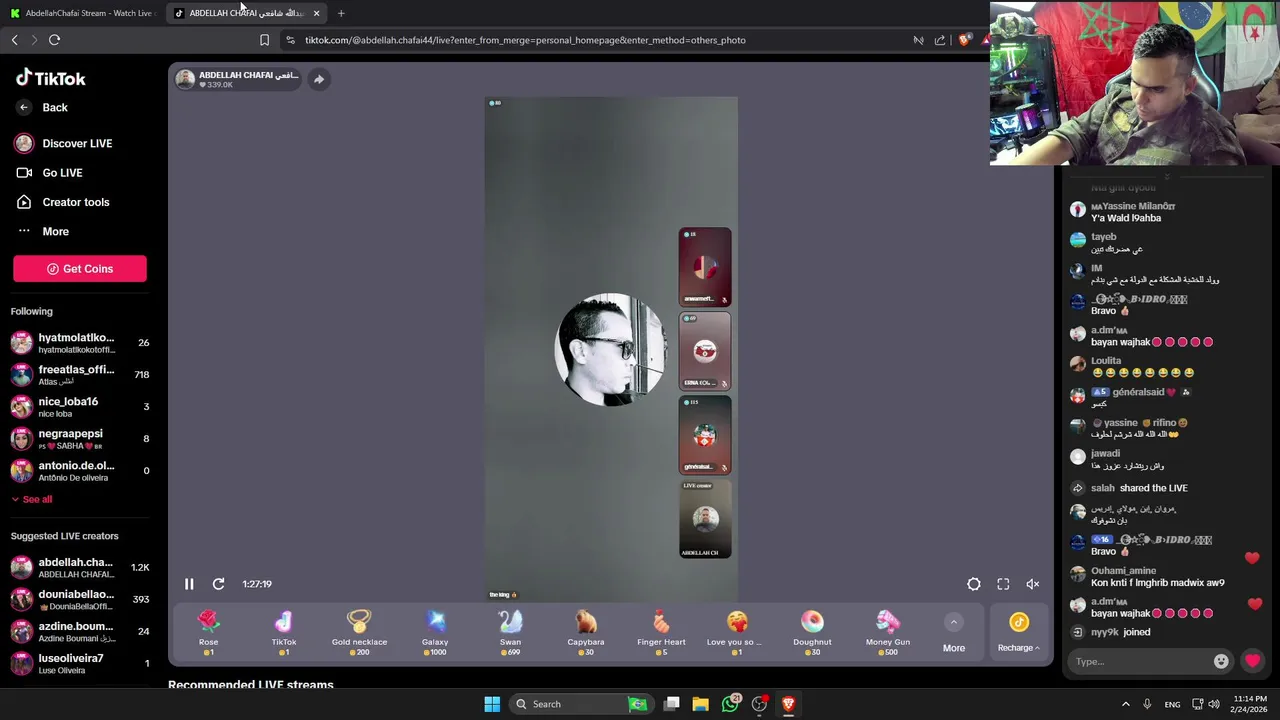The width and height of the screenshot is (1280, 720).
Task: Select the ERNA guest tile
Action: [705, 351]
